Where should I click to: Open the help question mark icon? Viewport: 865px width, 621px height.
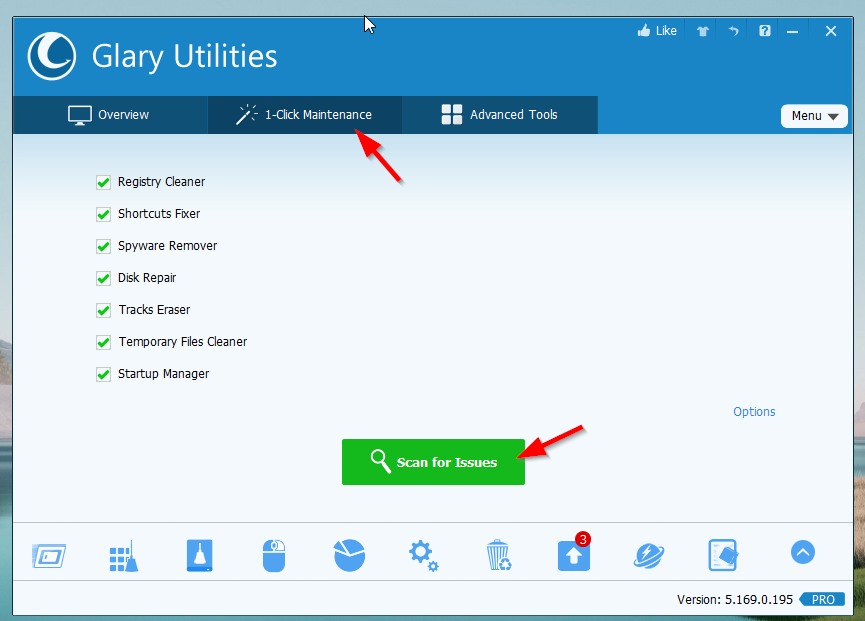click(765, 31)
